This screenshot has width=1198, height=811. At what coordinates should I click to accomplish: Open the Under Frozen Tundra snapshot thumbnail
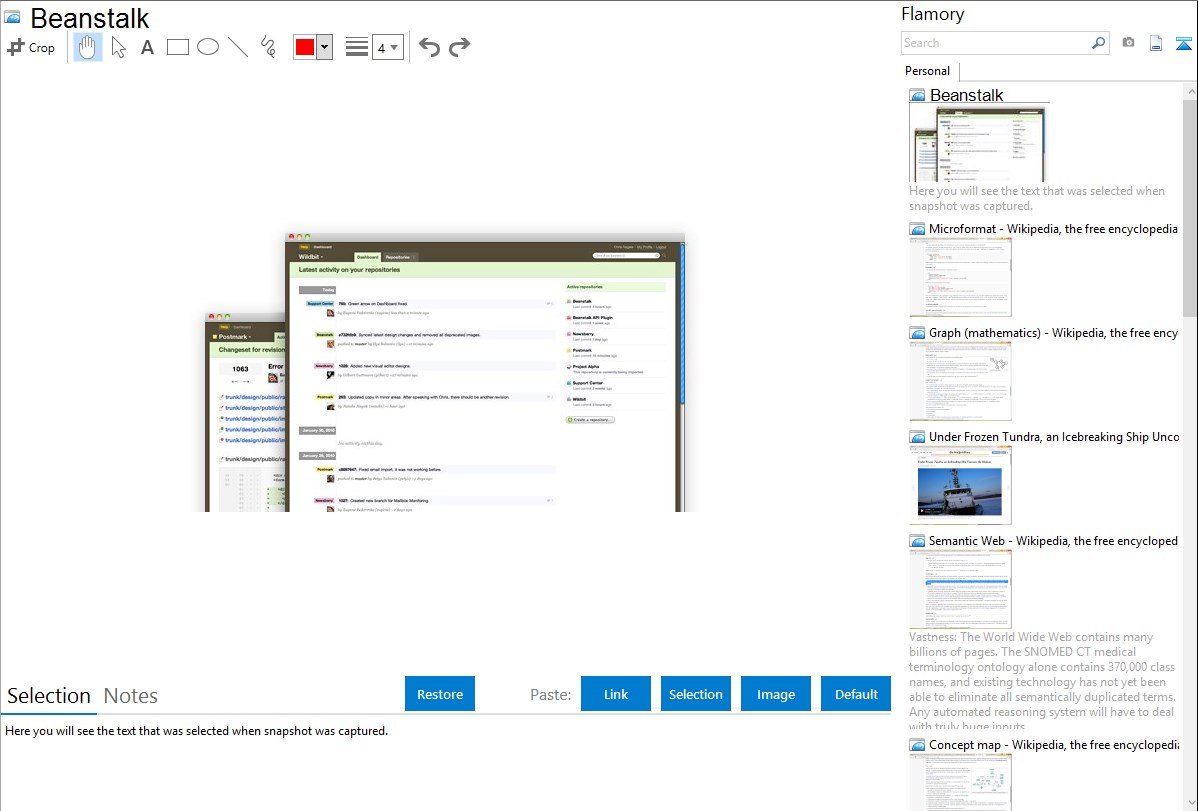point(960,485)
